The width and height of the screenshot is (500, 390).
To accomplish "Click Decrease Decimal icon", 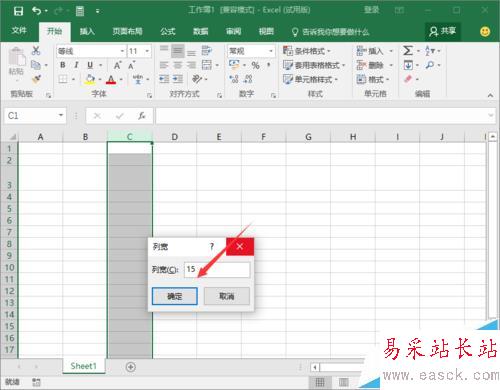I will pos(248,79).
